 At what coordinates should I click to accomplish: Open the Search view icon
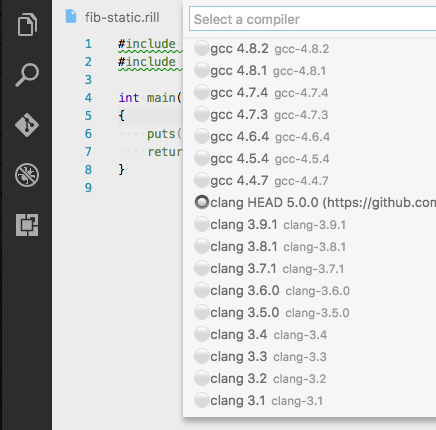click(27, 75)
